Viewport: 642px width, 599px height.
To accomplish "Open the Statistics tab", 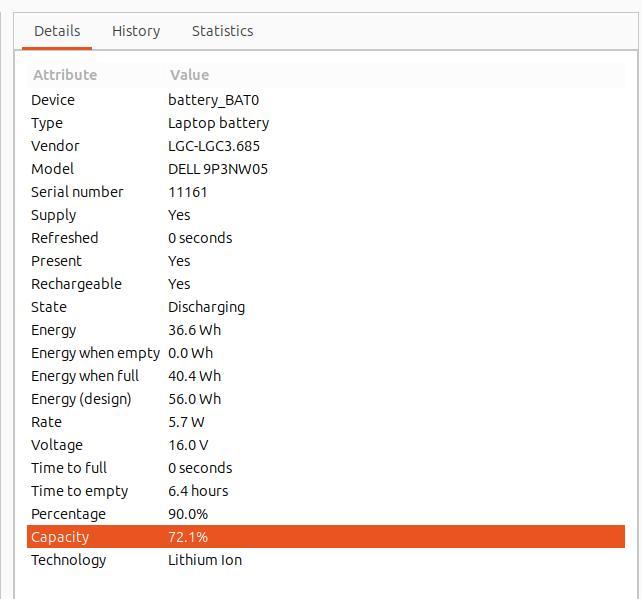I will point(222,31).
